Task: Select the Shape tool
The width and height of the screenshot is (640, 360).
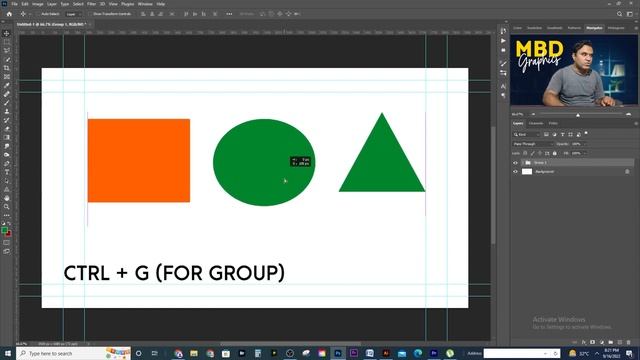Action: coord(7,189)
